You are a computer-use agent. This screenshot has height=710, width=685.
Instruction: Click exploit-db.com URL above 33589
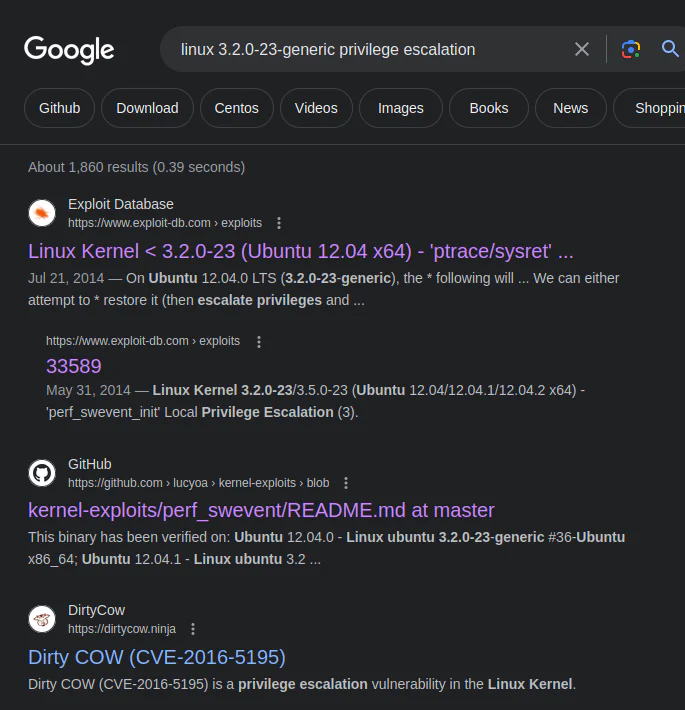pyautogui.click(x=143, y=341)
